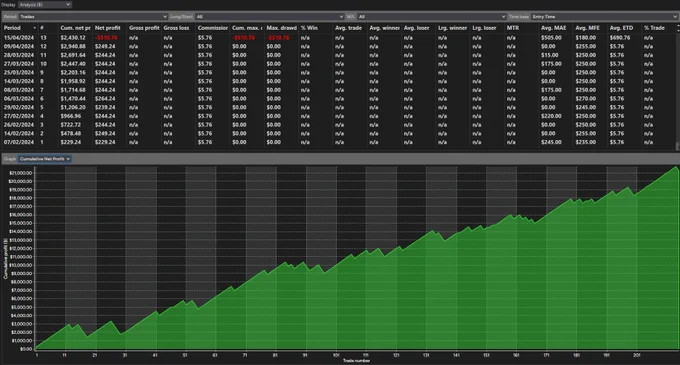Screen dimensions: 680x365
Task: Click the $1,206.20 cumulative net profit cell
Action: pos(73,107)
